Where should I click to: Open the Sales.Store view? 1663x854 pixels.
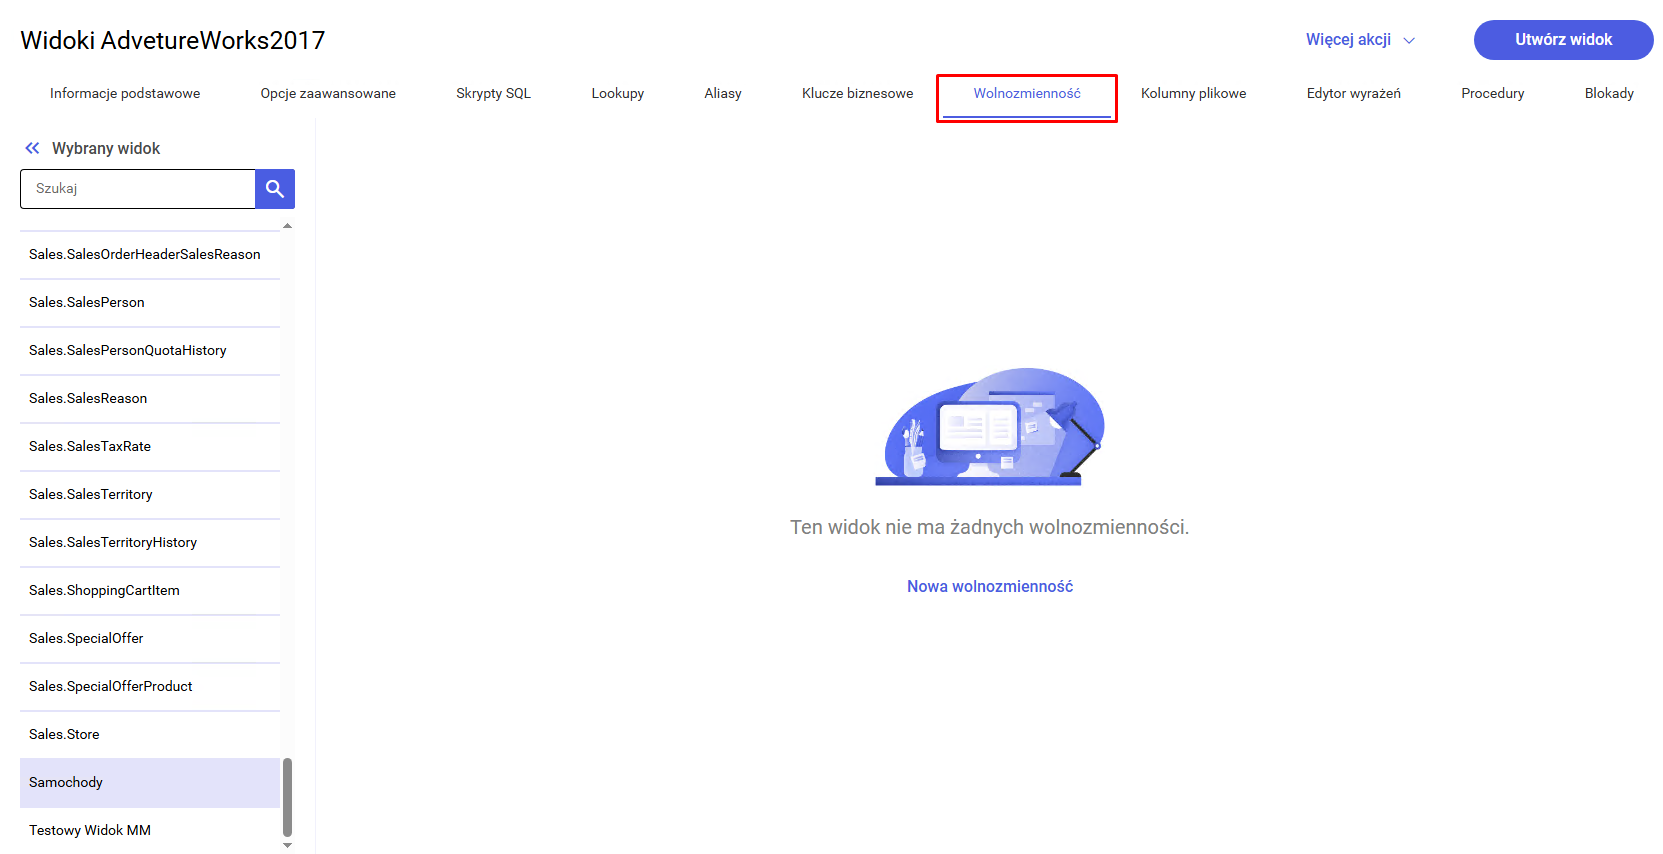point(150,735)
